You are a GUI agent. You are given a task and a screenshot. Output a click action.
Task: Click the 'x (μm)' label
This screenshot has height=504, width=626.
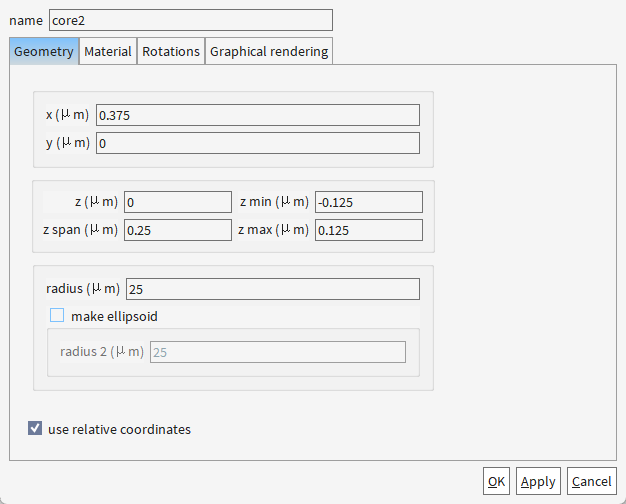(67, 115)
